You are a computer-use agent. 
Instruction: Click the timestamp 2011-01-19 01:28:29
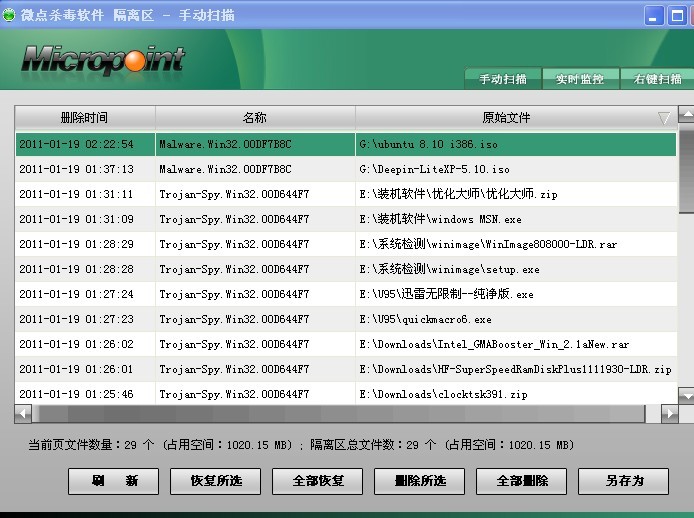click(x=76, y=244)
